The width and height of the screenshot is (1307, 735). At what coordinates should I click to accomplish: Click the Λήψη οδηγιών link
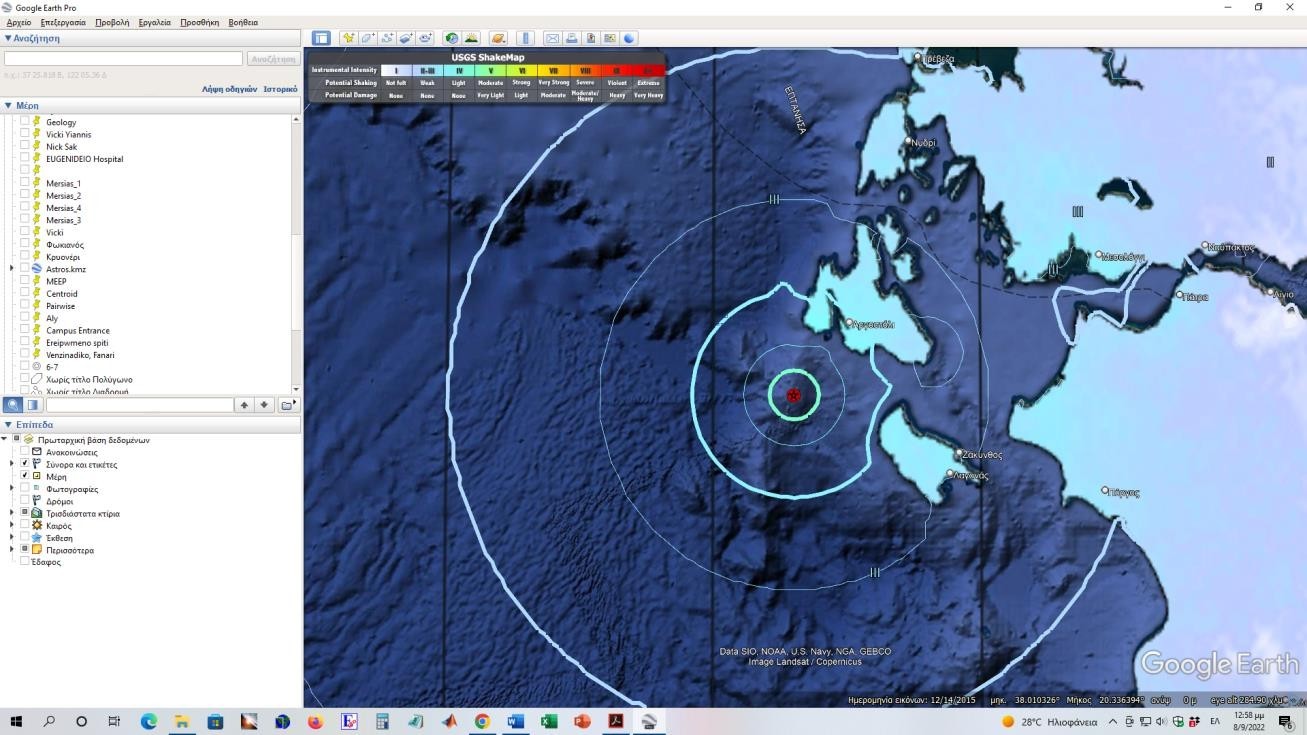pos(229,89)
